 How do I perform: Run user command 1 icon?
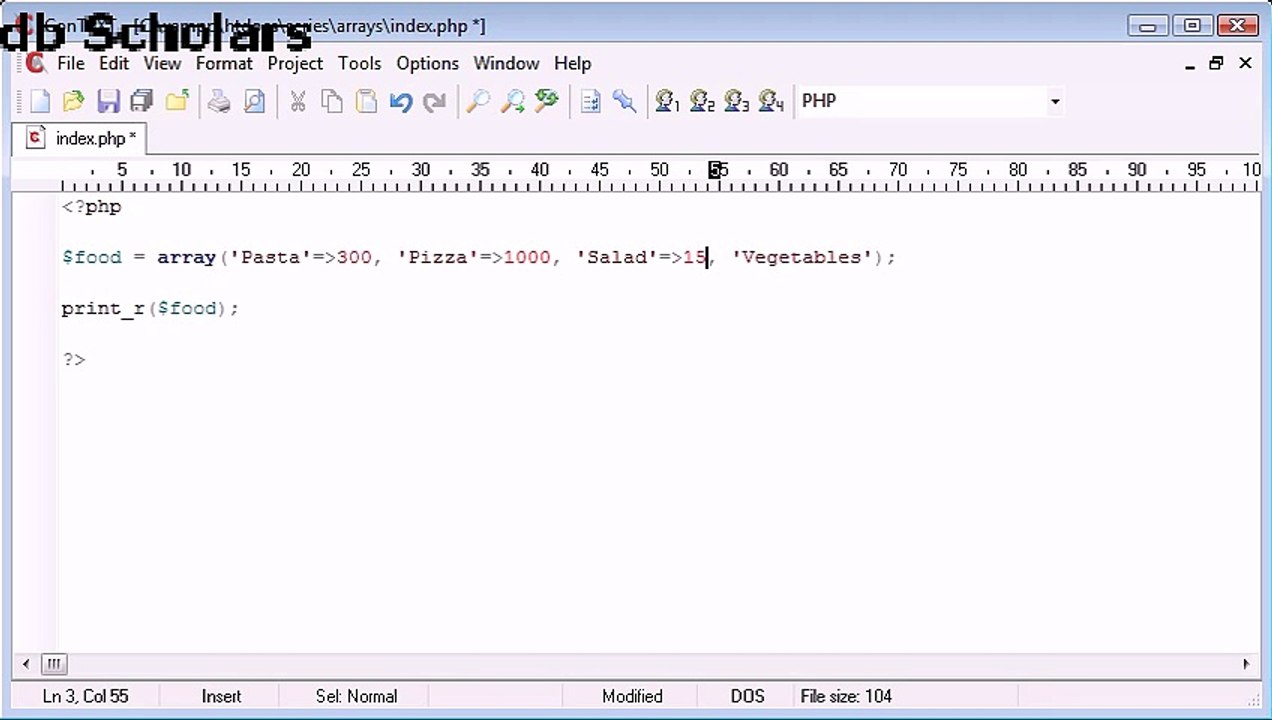pyautogui.click(x=667, y=101)
